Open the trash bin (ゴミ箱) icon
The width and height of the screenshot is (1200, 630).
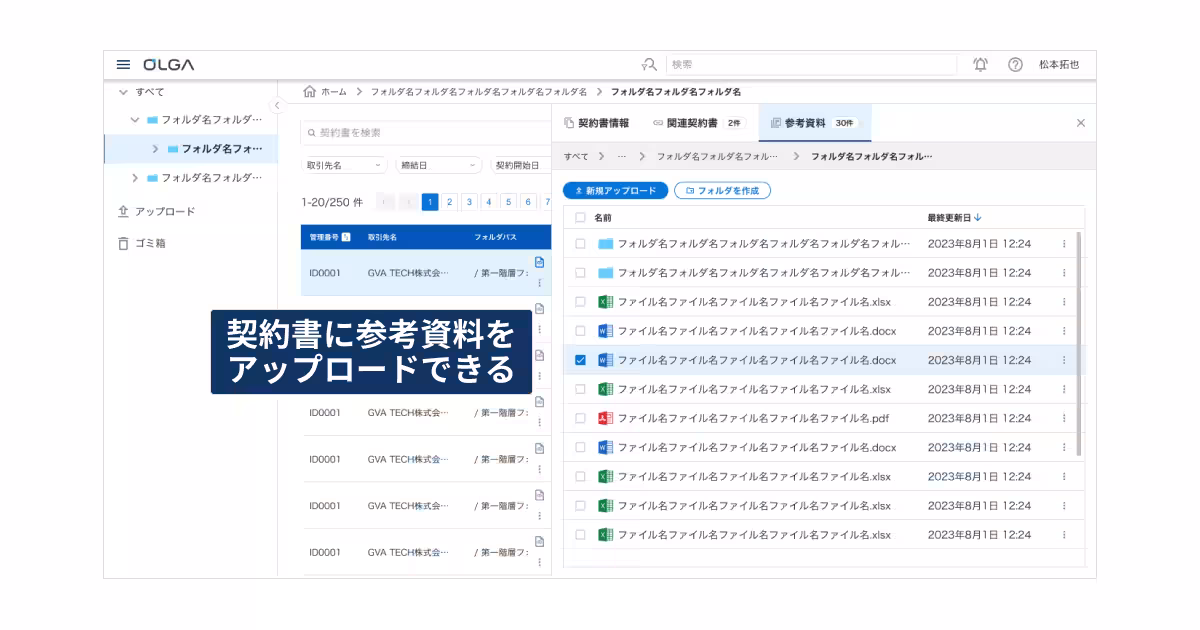[x=123, y=243]
